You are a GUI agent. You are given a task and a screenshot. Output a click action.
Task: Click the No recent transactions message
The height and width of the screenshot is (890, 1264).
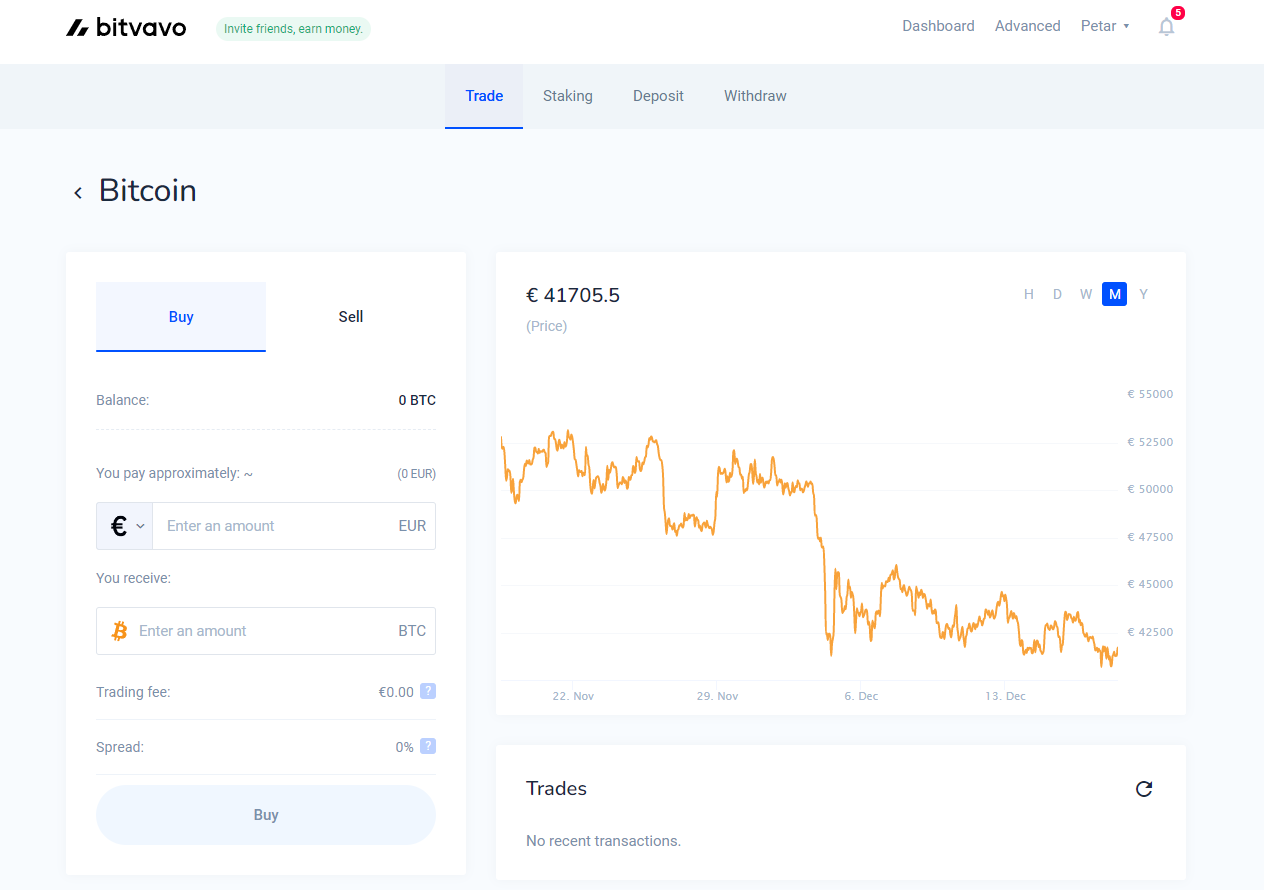tap(603, 841)
